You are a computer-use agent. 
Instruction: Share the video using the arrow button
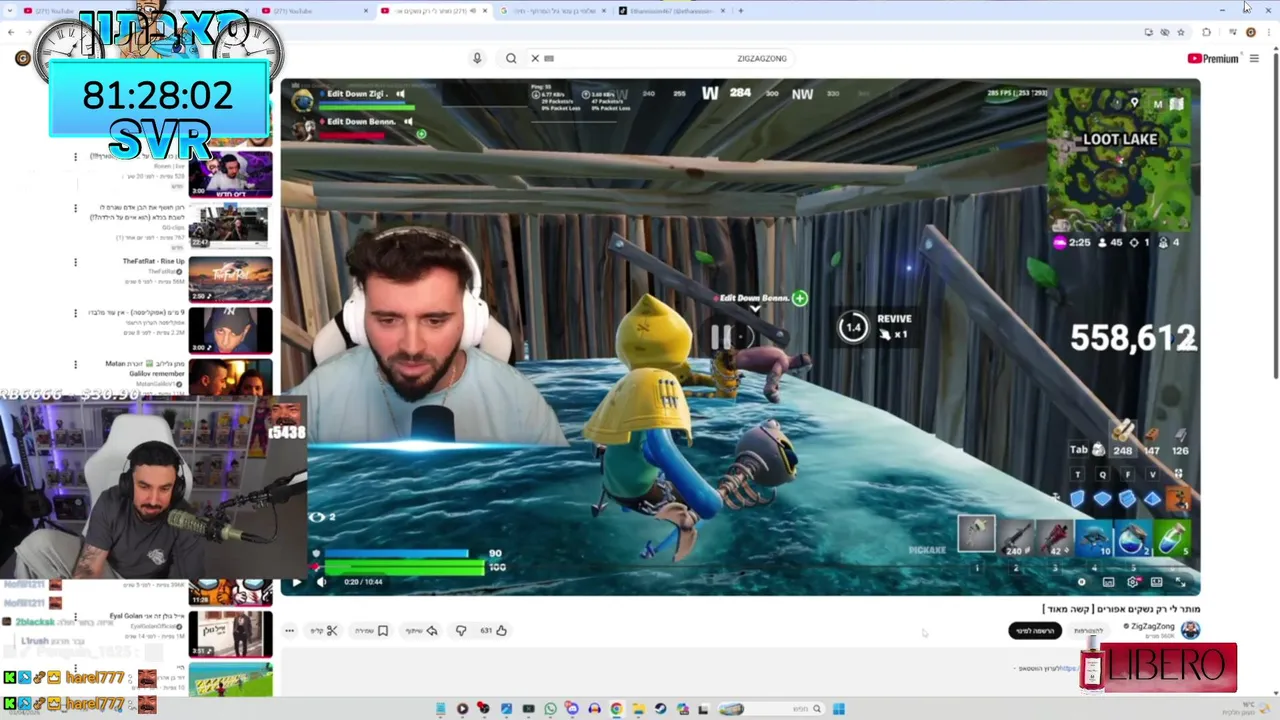click(422, 630)
